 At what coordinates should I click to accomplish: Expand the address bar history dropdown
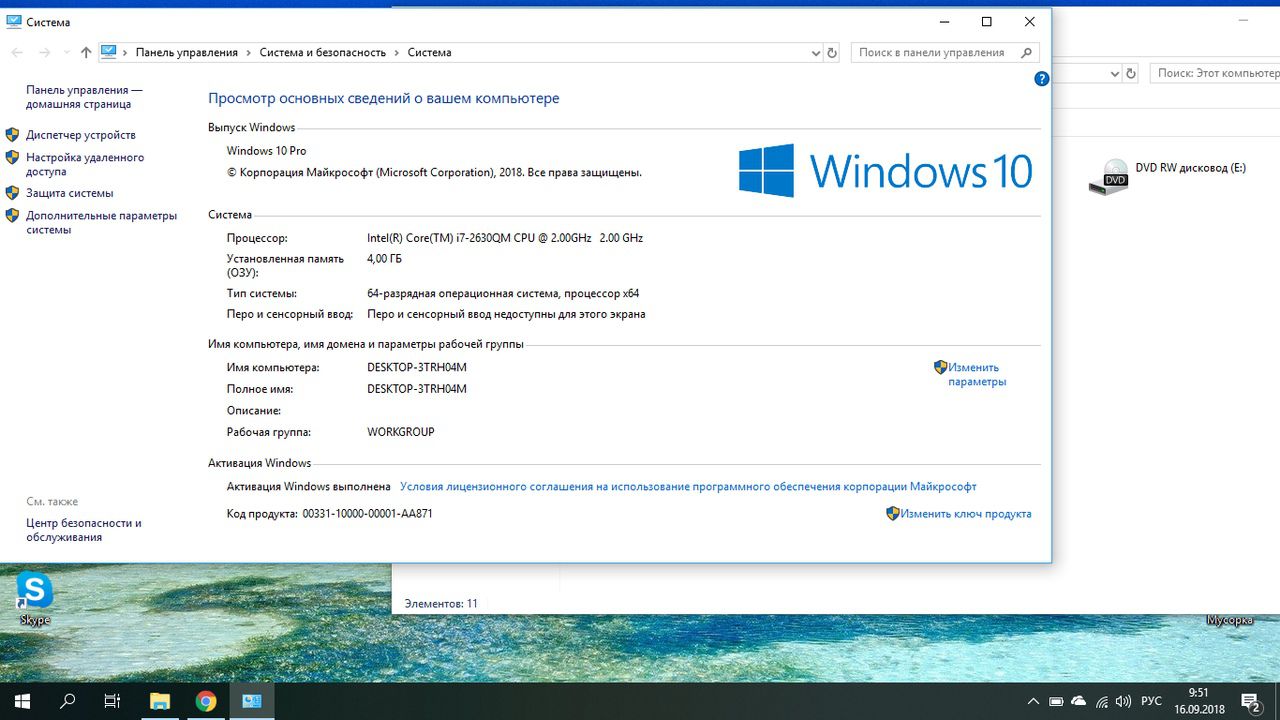(815, 52)
